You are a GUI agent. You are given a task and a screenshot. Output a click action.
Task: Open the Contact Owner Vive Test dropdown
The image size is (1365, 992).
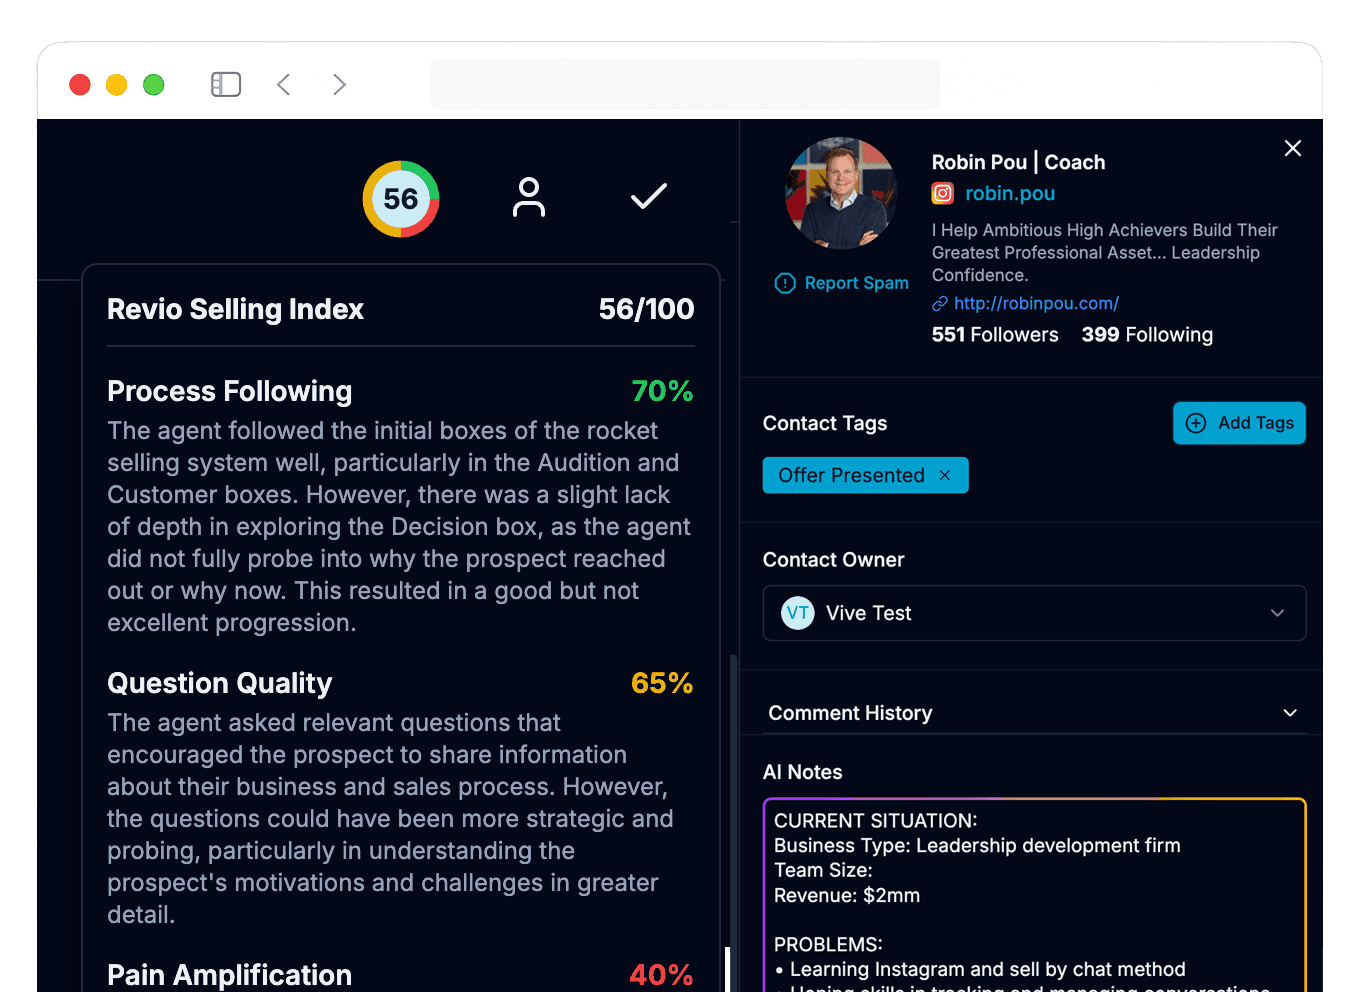coord(1034,613)
